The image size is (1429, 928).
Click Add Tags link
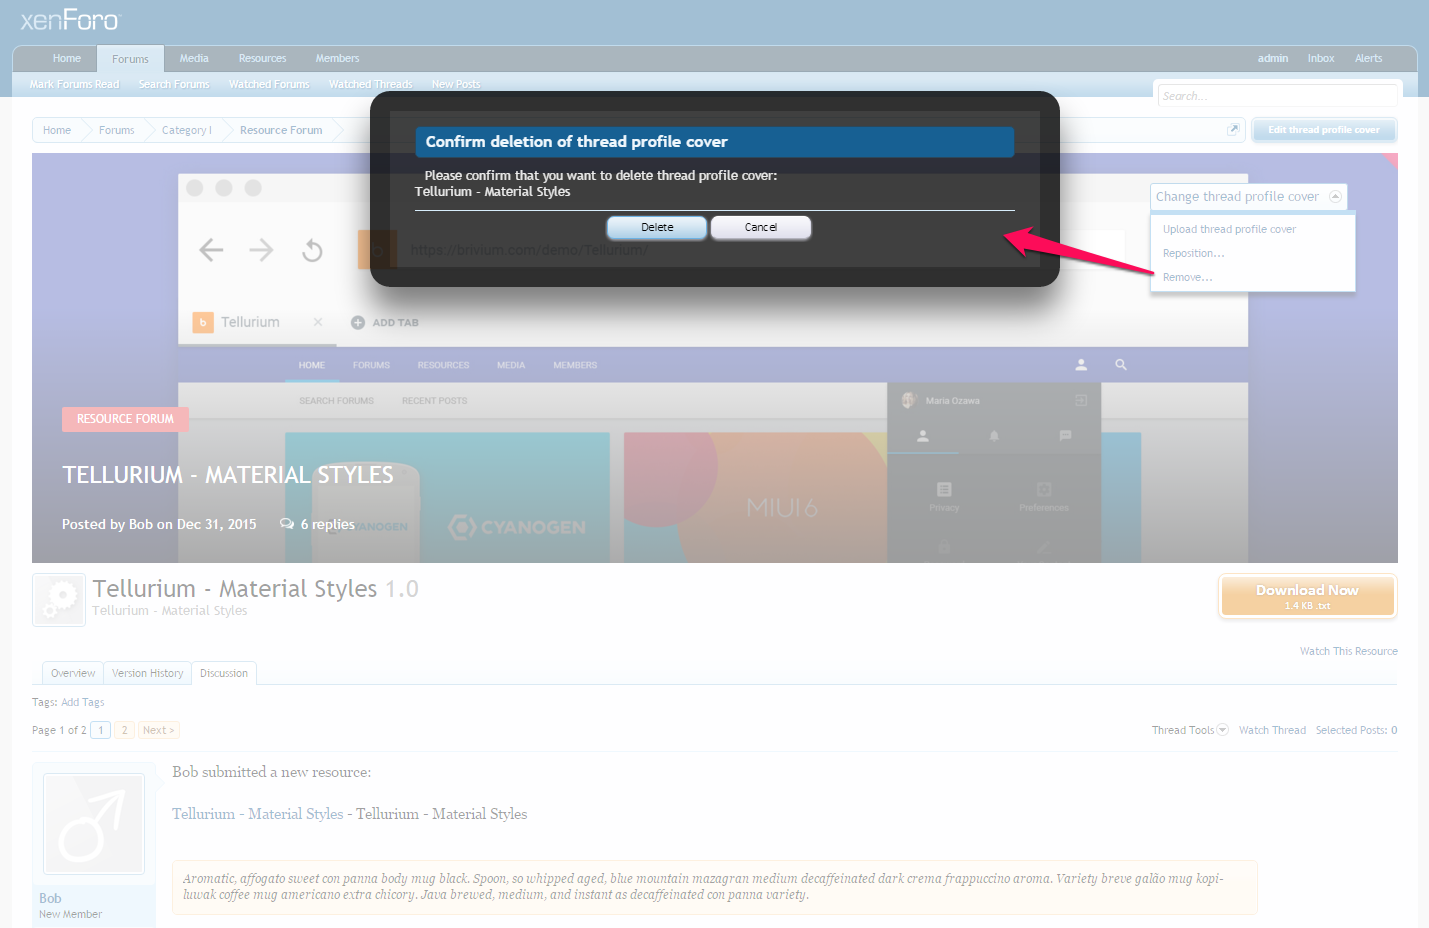tap(83, 702)
